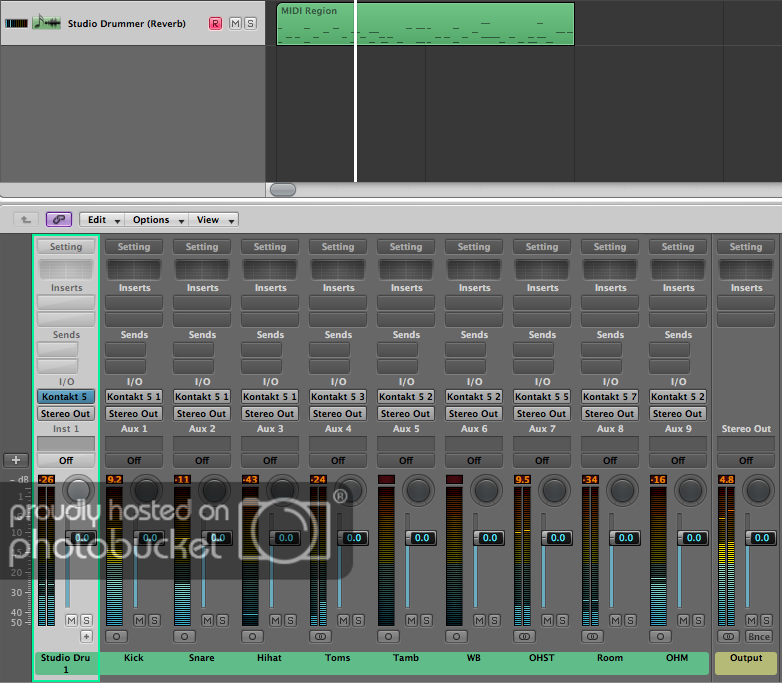Mute the WB channel strip
The width and height of the screenshot is (782, 683).
click(479, 620)
